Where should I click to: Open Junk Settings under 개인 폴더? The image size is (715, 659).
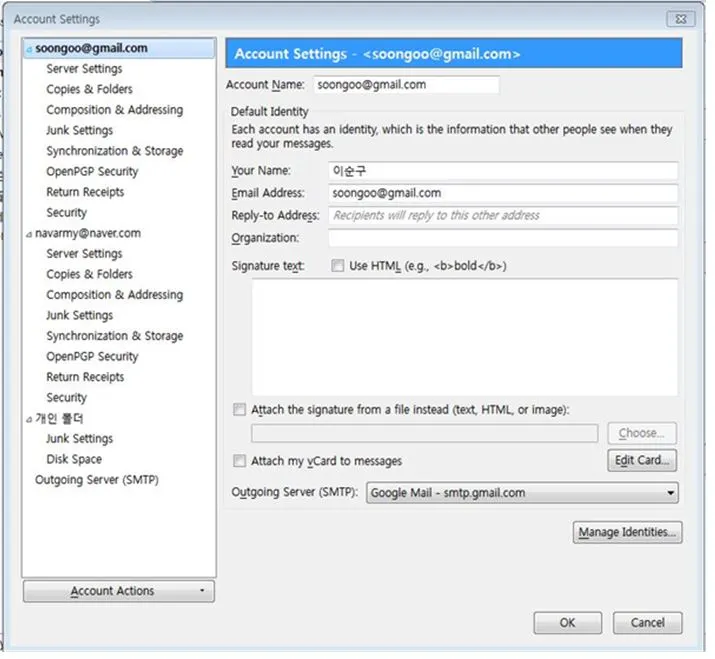pos(79,439)
